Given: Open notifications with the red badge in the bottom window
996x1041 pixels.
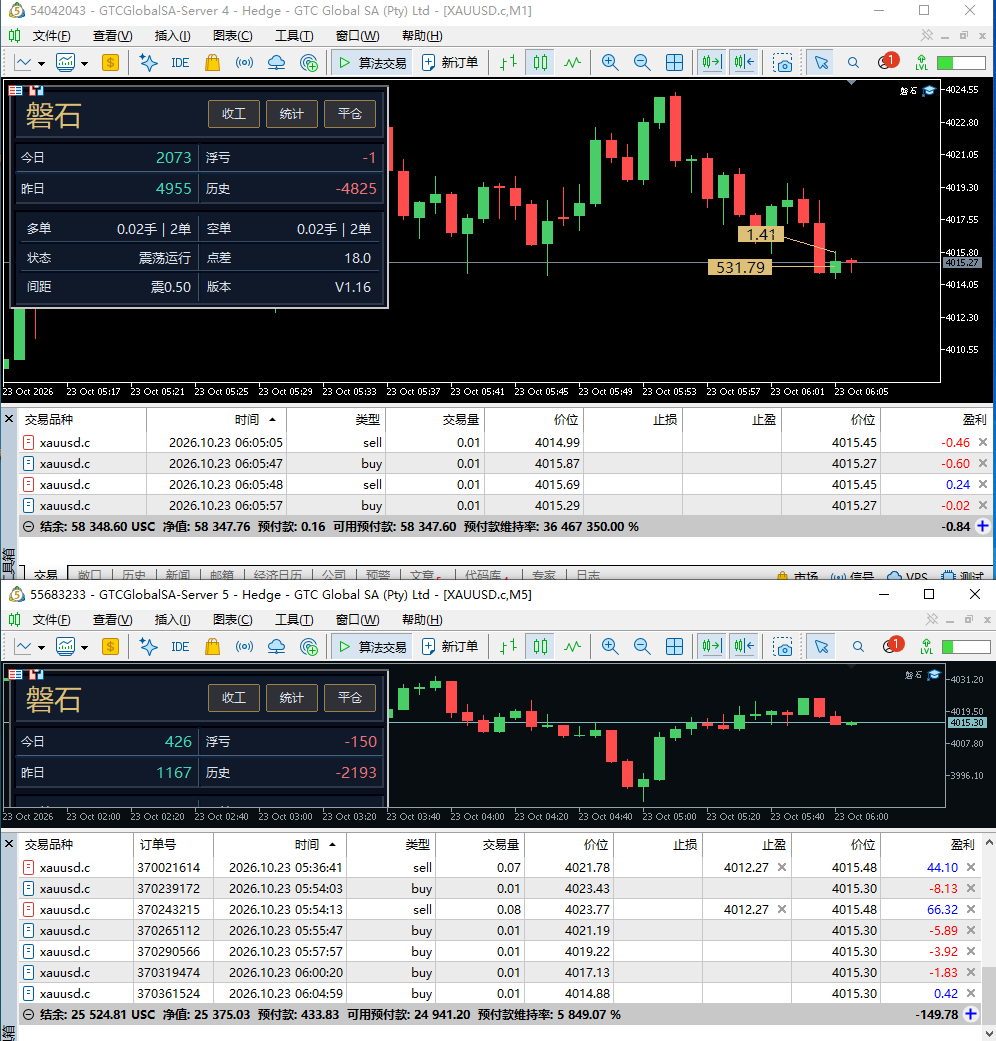Looking at the screenshot, I should (892, 645).
